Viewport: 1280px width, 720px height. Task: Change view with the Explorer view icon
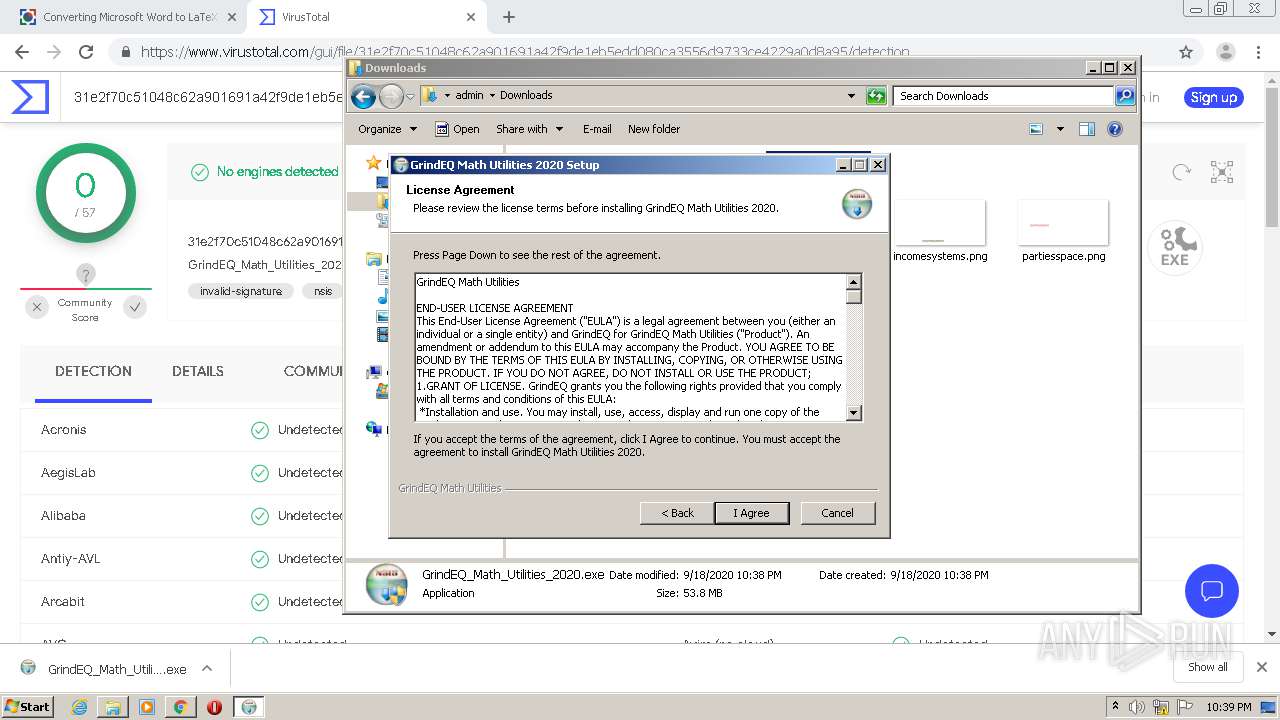coord(1036,129)
